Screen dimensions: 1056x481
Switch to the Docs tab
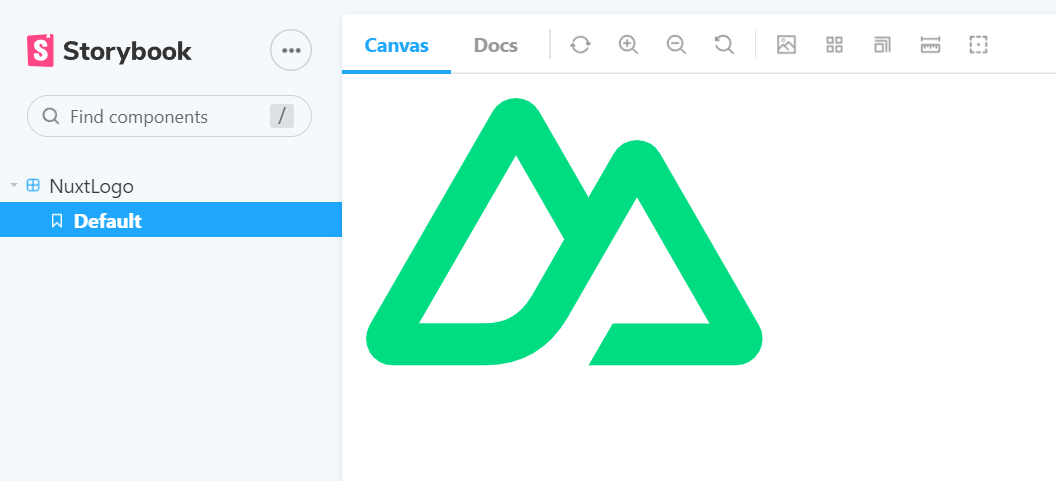(x=496, y=45)
